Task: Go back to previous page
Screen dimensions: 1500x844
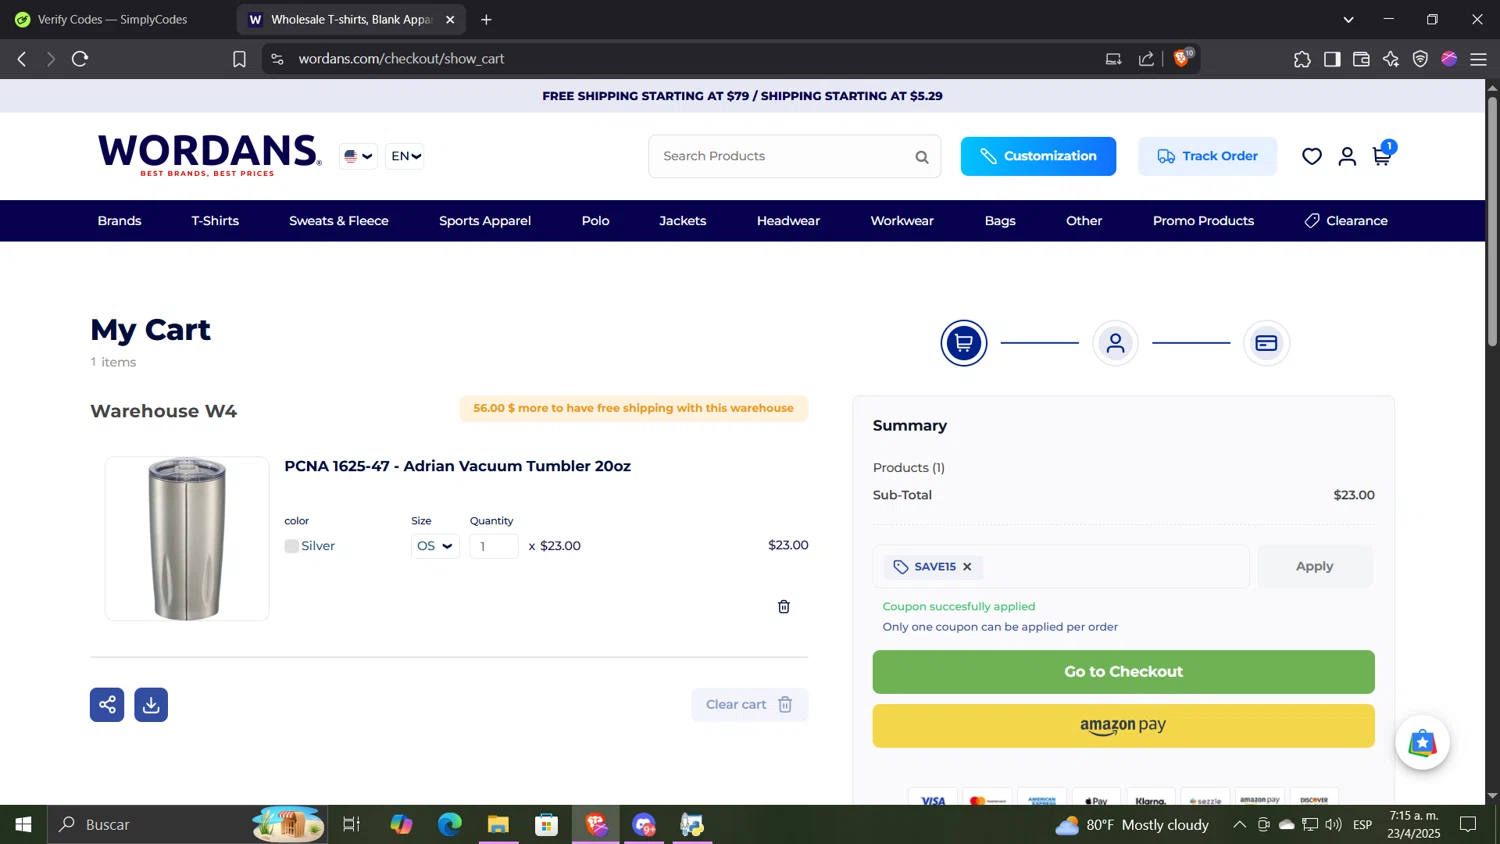Action: coord(22,59)
